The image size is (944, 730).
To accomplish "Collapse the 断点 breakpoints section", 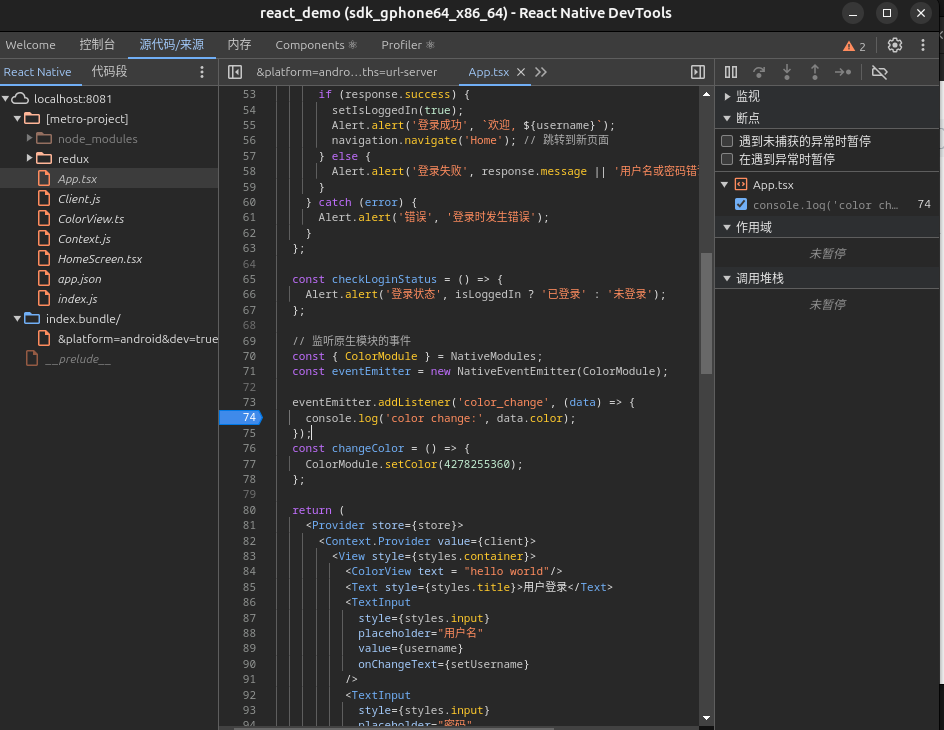I will 727,118.
